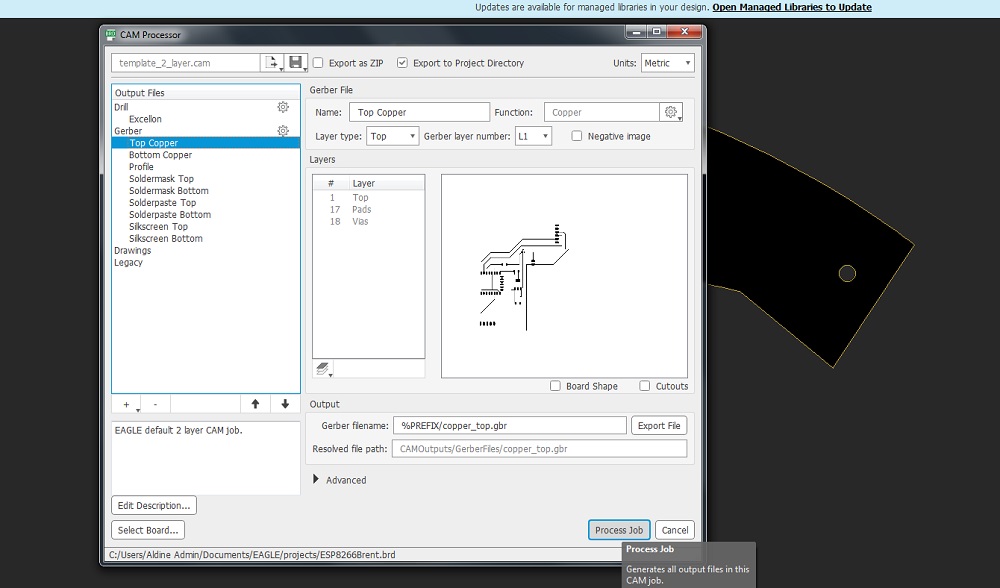Screen dimensions: 1000x588
Task: Open Managed Libraries to Update link
Action: click(x=791, y=7)
